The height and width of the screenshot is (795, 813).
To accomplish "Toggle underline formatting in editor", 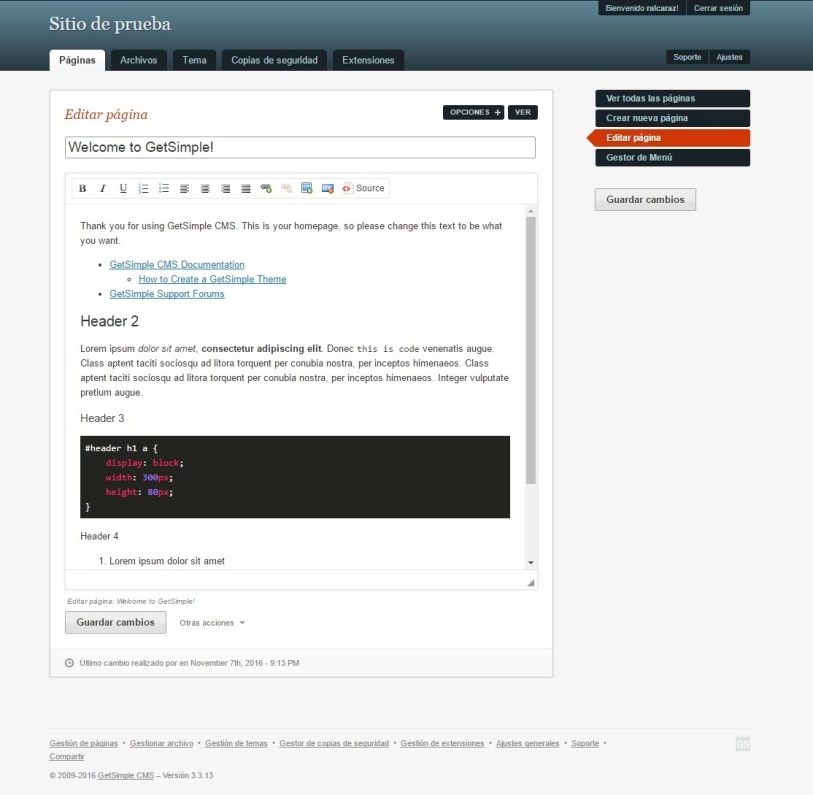I will click(123, 188).
